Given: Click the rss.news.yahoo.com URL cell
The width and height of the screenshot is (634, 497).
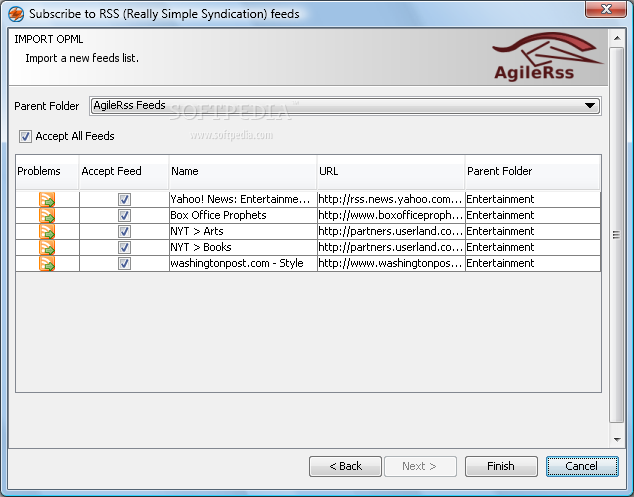Looking at the screenshot, I should 391,199.
